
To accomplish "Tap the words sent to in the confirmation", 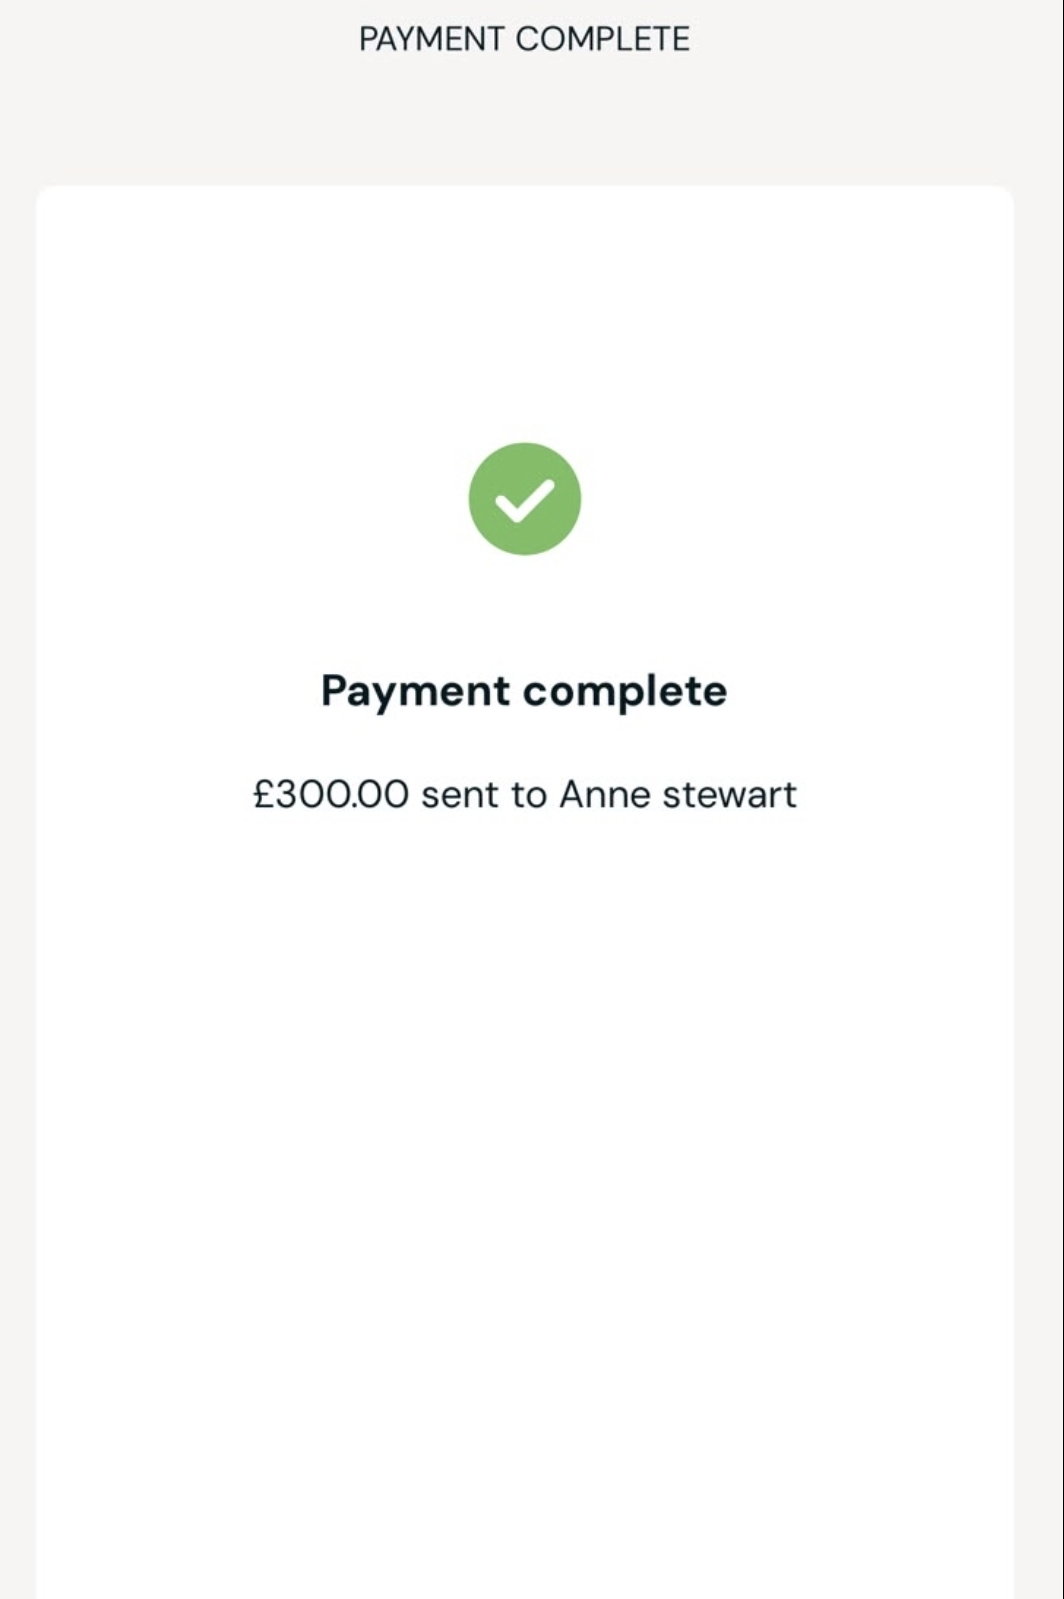I will pos(484,795).
